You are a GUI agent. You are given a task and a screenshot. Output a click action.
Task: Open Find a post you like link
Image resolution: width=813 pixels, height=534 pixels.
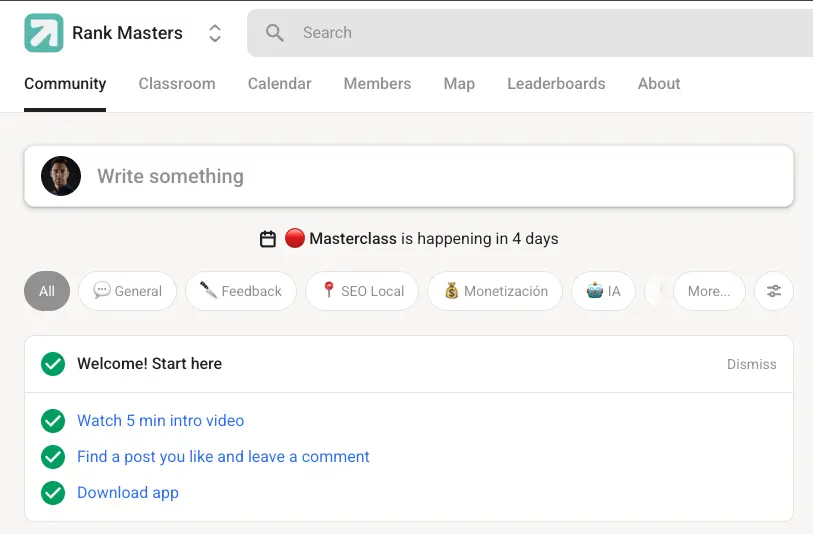[223, 457]
